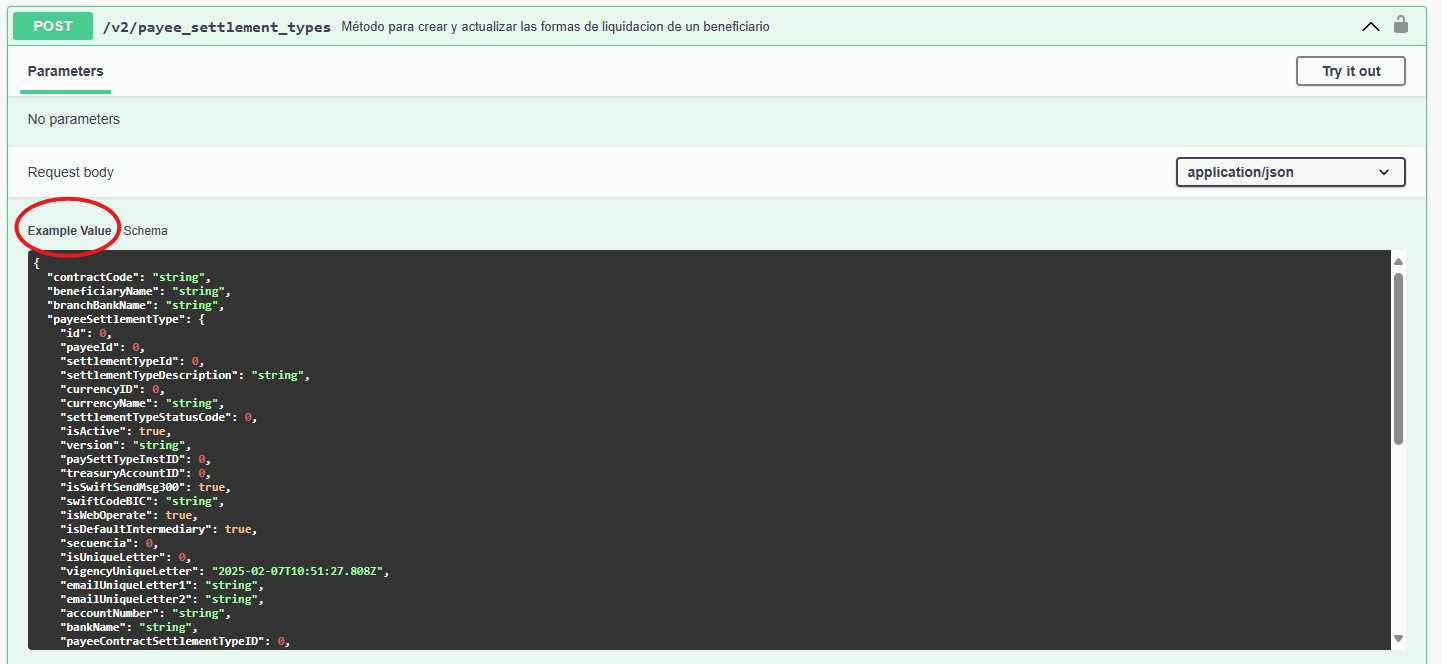Click the code block scroll down arrow
Viewport: 1442px width, 664px height.
click(x=1398, y=638)
